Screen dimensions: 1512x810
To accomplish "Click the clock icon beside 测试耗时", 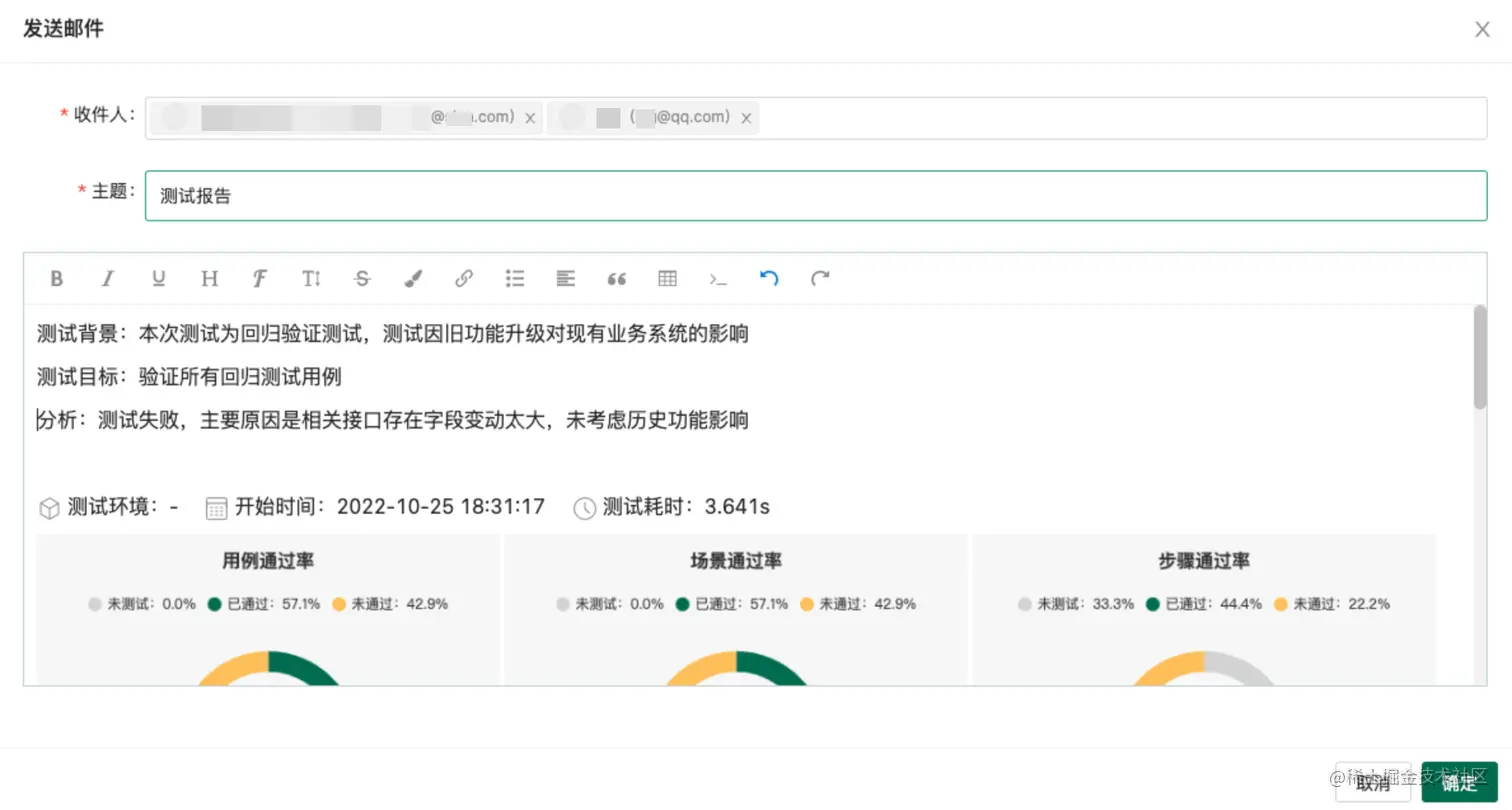I will (x=585, y=508).
